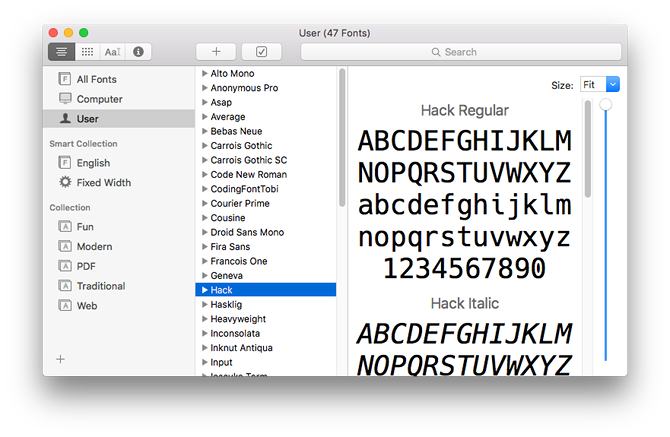
Task: Show font information panel
Action: [x=138, y=52]
